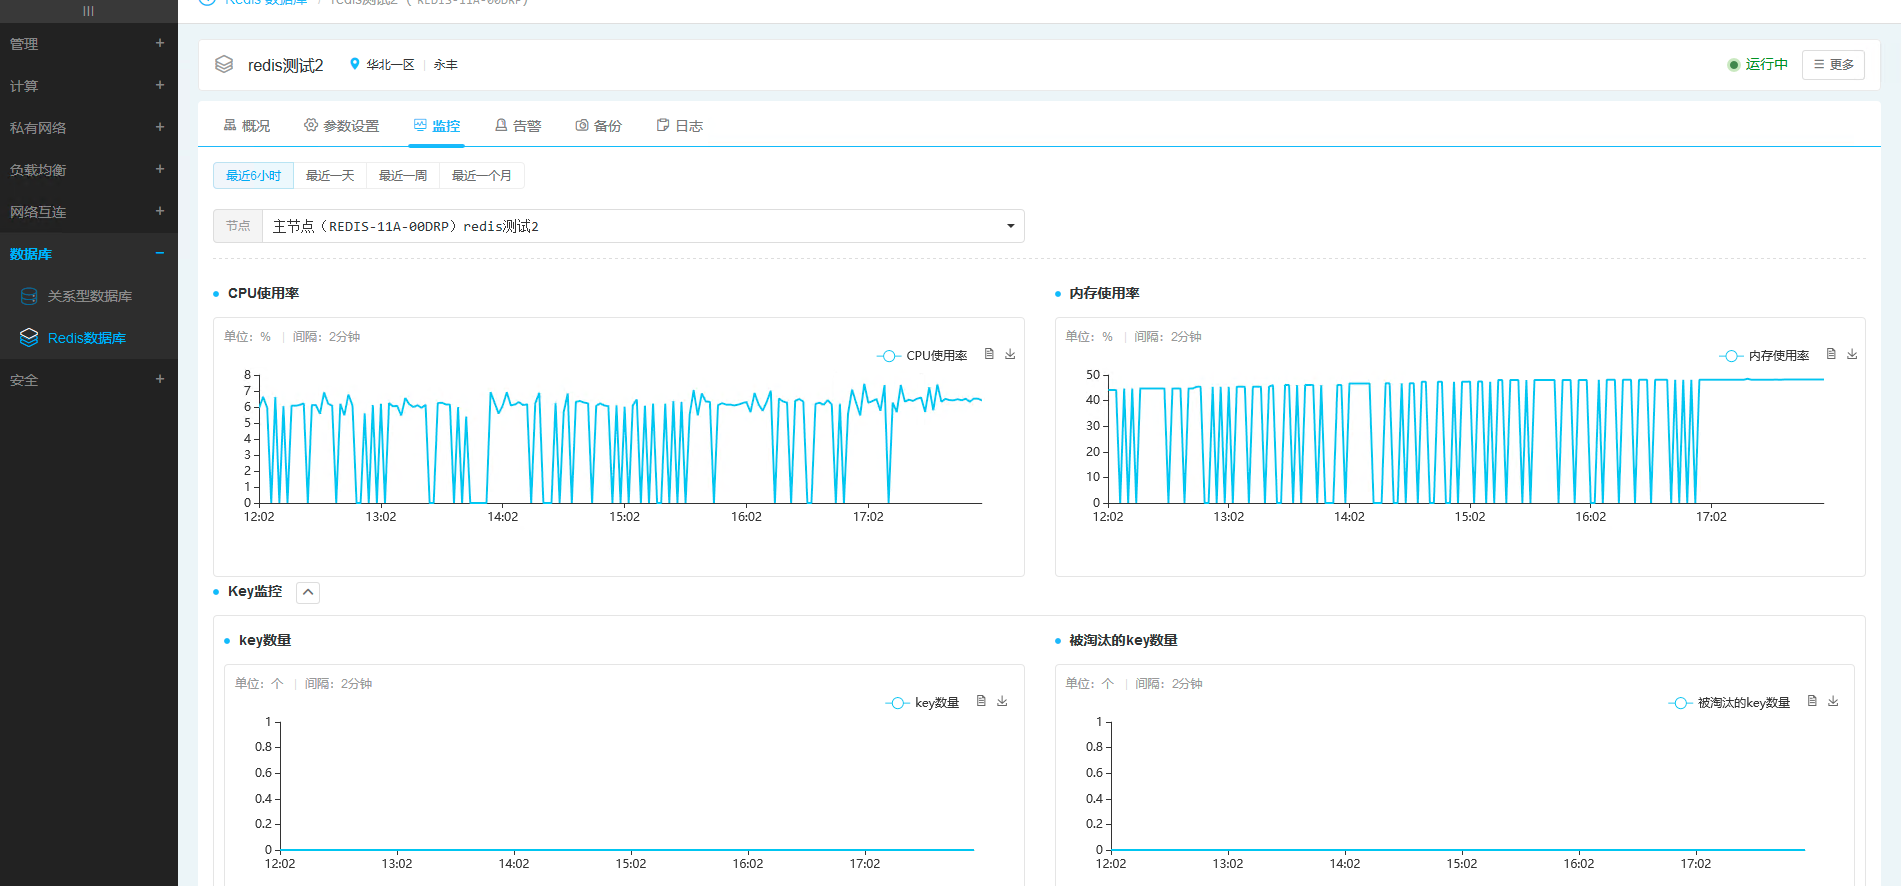Select the 最近一天 time range

[330, 176]
